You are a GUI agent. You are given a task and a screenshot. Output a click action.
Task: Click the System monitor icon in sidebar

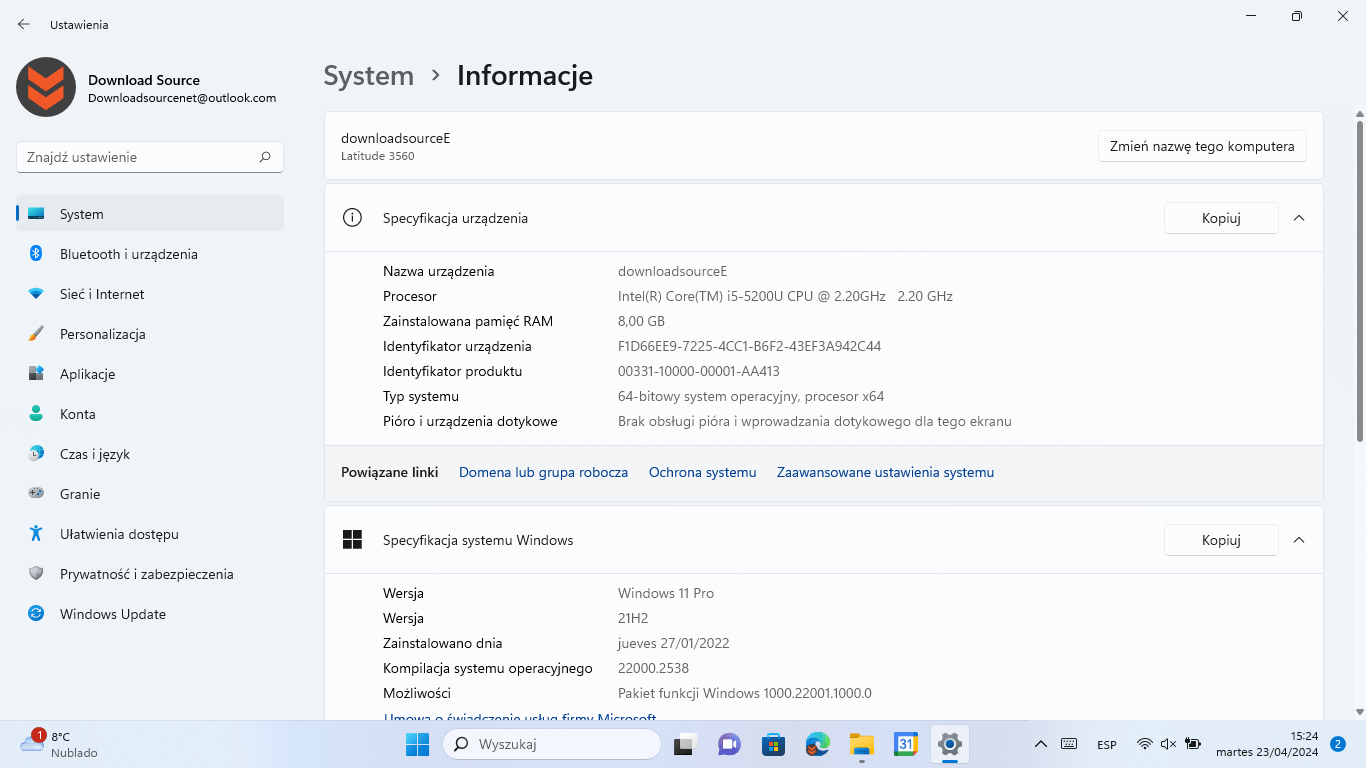pyautogui.click(x=36, y=214)
